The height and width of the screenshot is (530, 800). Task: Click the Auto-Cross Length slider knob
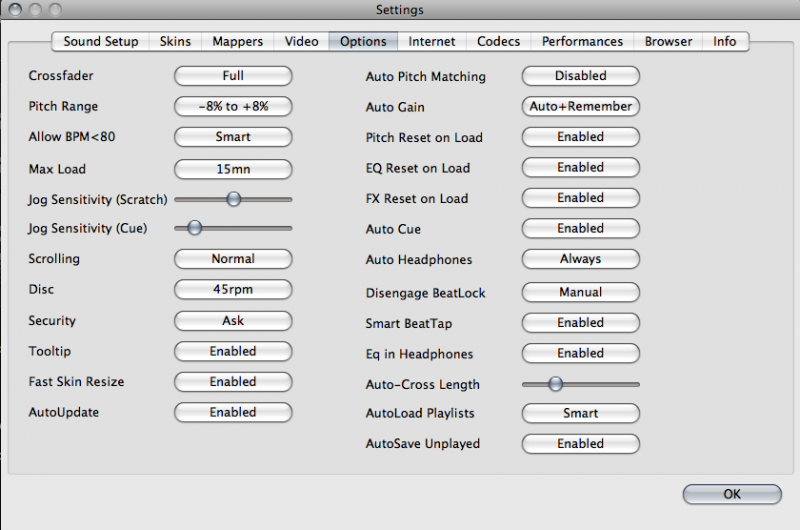pyautogui.click(x=556, y=384)
